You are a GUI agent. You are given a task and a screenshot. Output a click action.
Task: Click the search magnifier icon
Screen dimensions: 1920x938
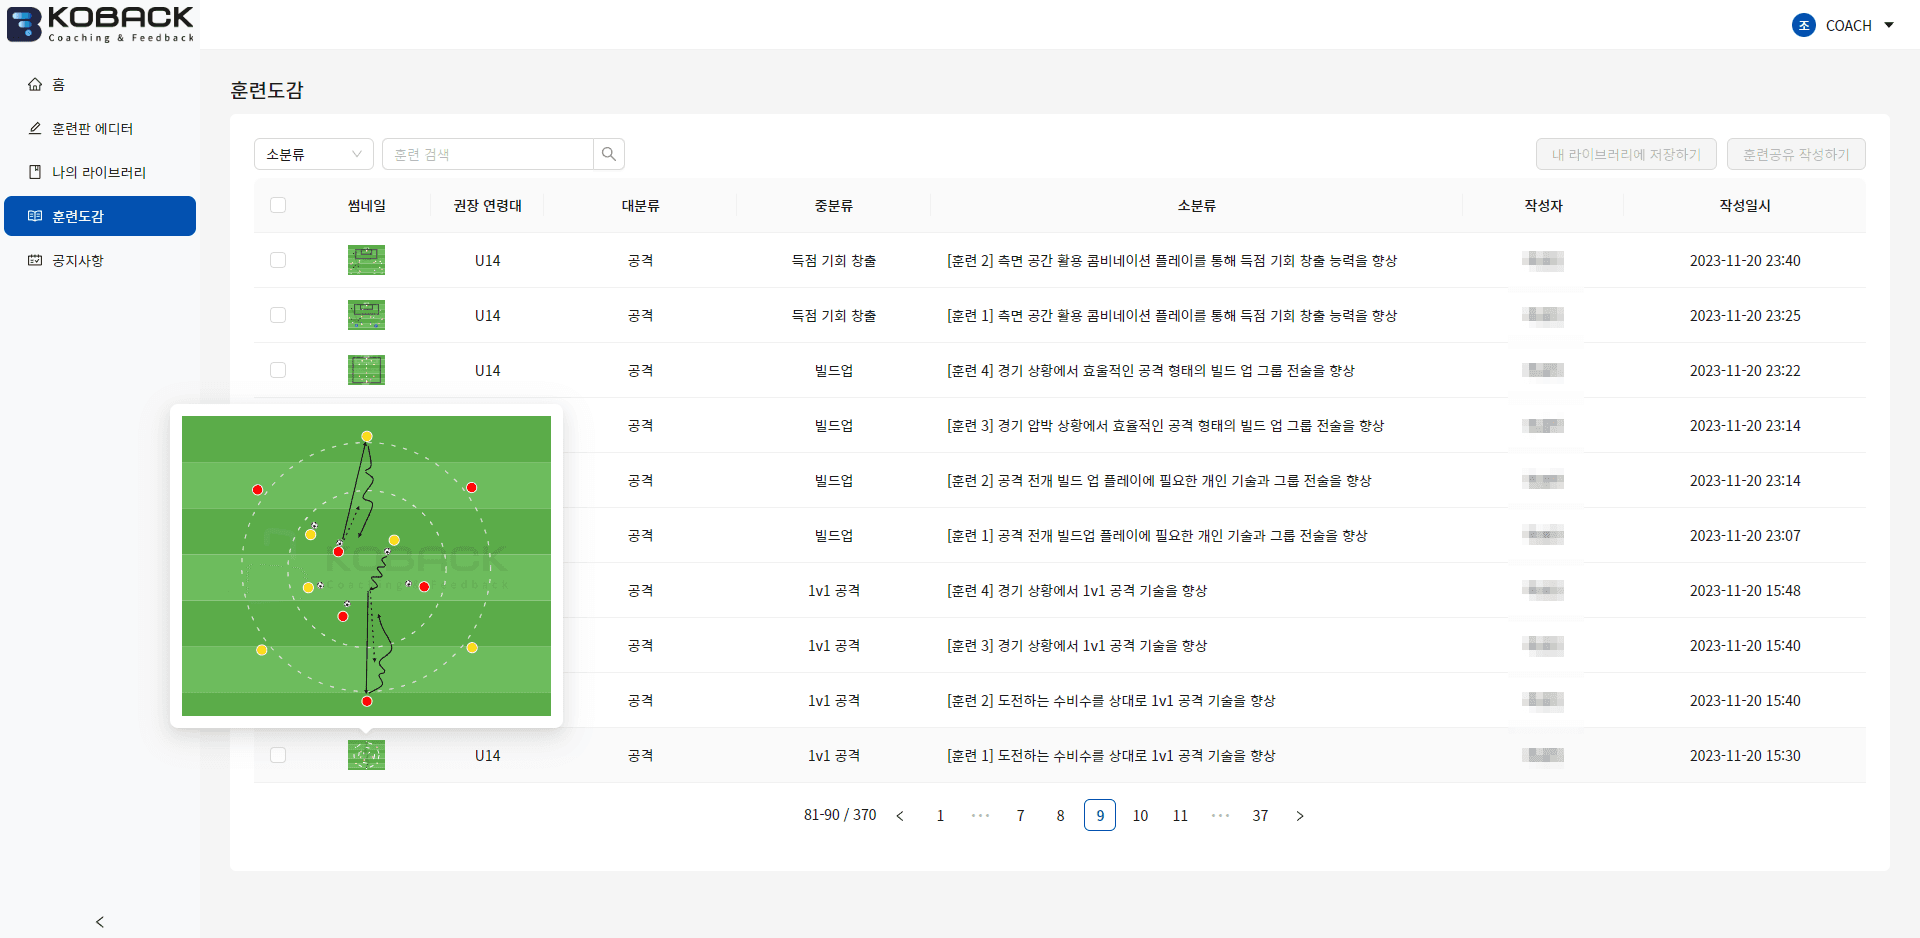click(x=609, y=155)
